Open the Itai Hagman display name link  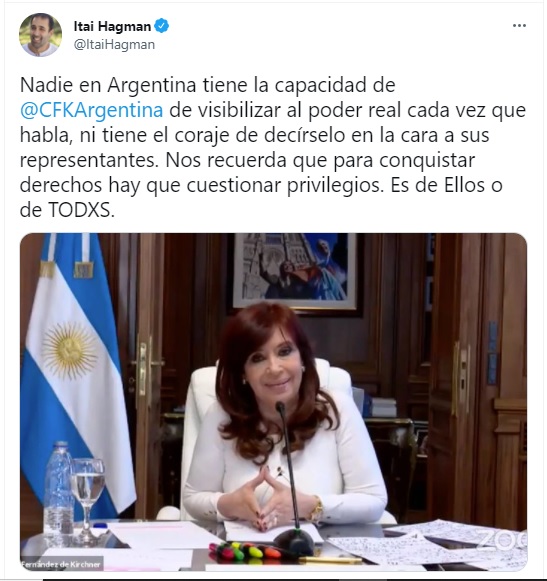[x=112, y=26]
